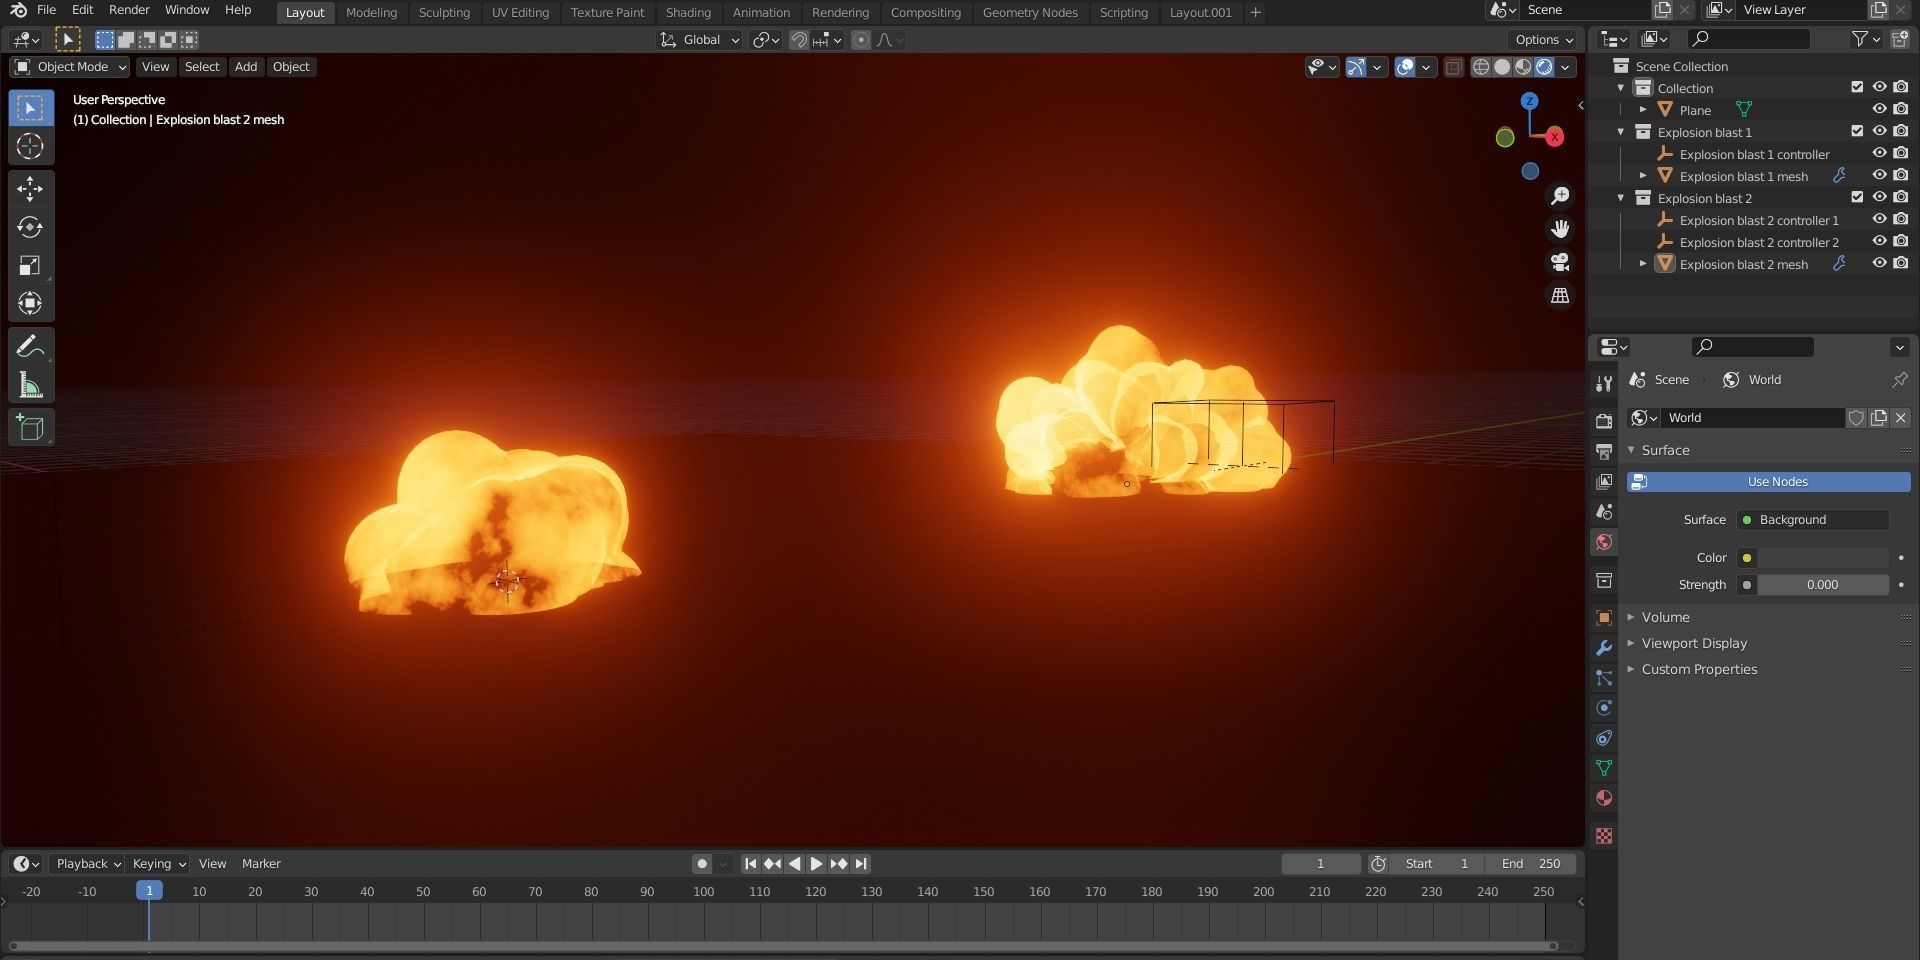This screenshot has width=1920, height=960.
Task: Uncheck the Explosion blast 2 collection checkbox
Action: coord(1856,197)
